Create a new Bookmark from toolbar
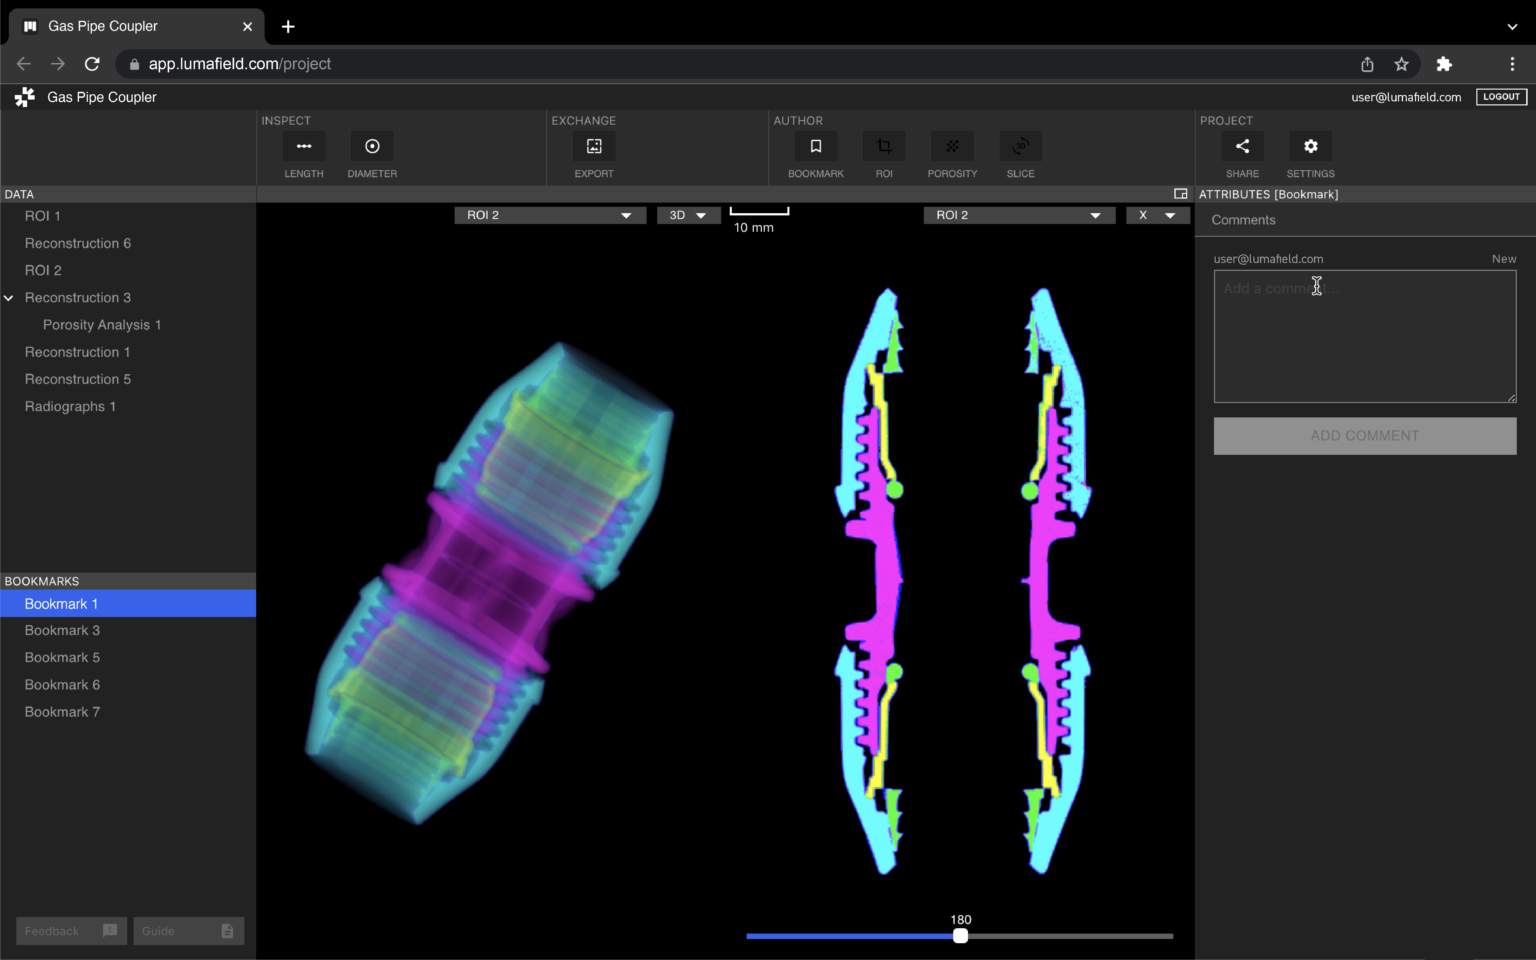Viewport: 1536px width, 960px height. (x=816, y=147)
